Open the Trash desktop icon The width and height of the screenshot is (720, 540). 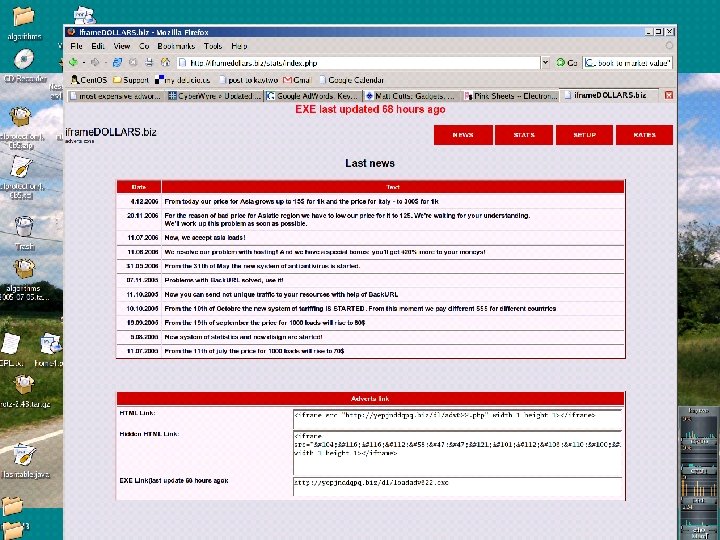24,233
